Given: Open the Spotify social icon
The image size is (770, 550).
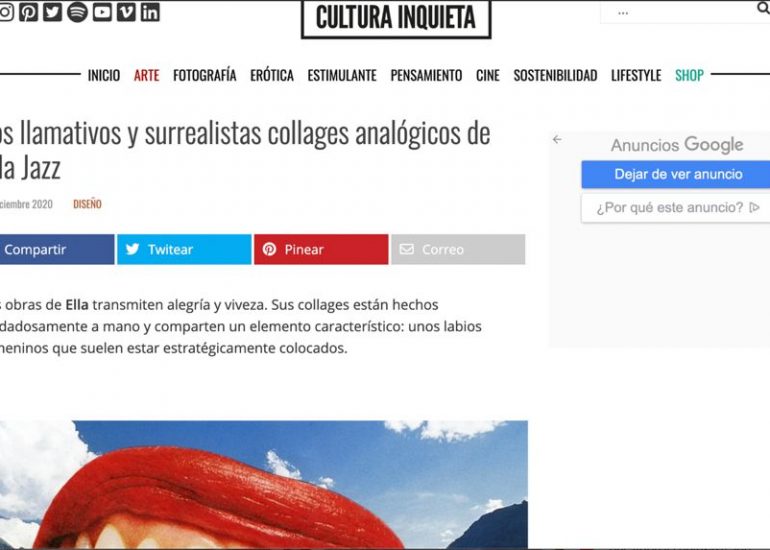Looking at the screenshot, I should [77, 12].
